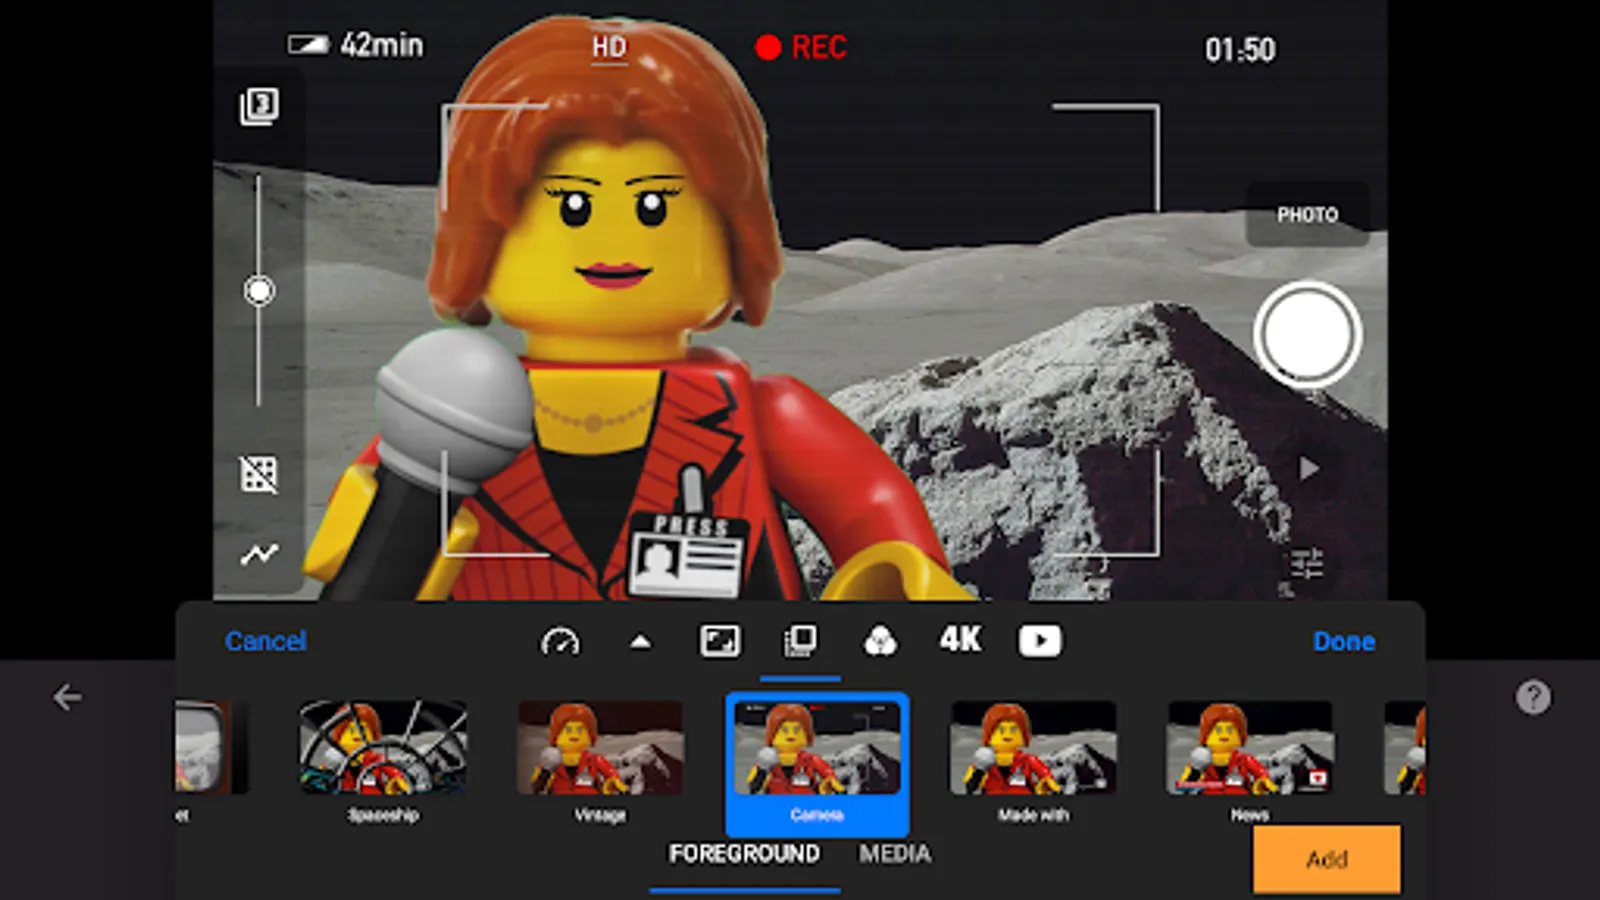Adjust the zoom slider knob

(260, 290)
